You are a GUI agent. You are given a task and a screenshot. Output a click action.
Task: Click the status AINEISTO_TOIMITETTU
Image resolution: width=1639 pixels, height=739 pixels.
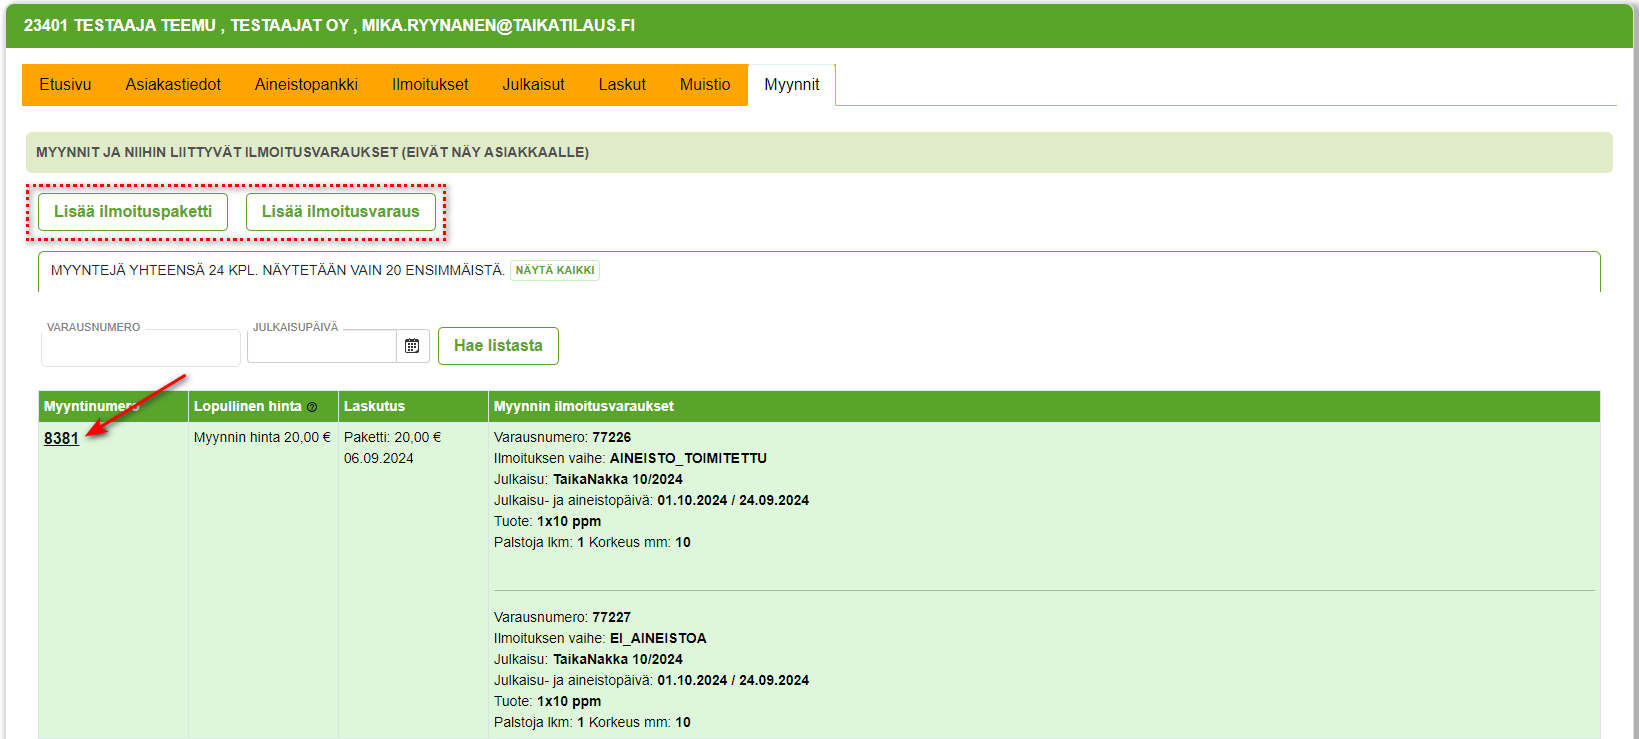coord(688,458)
